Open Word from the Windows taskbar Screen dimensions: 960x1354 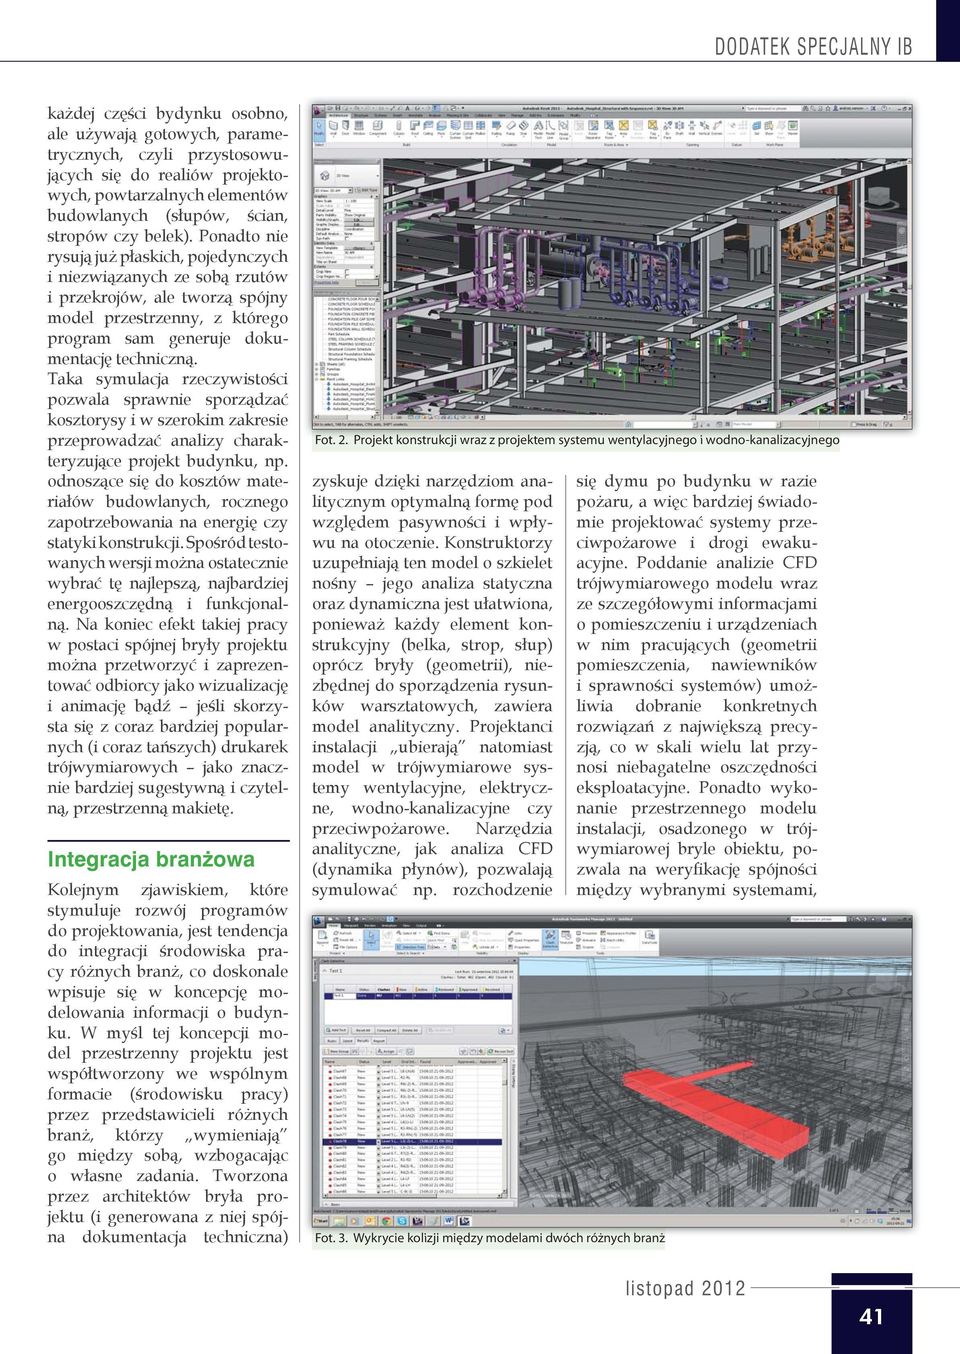pyautogui.click(x=448, y=1221)
